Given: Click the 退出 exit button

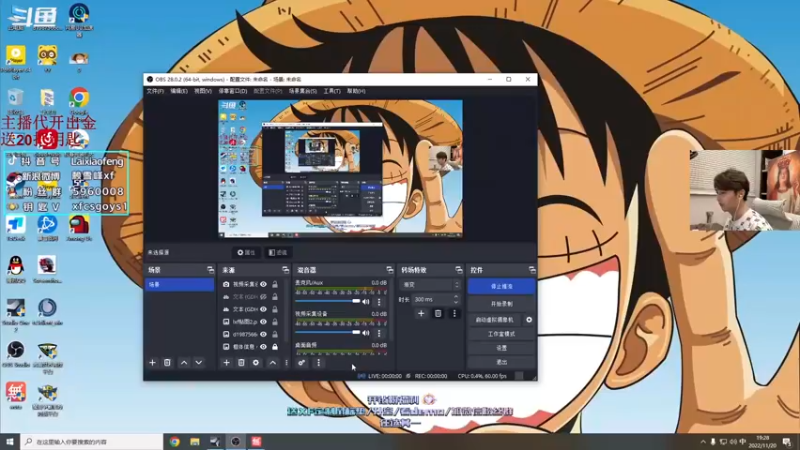Looking at the screenshot, I should 502,362.
